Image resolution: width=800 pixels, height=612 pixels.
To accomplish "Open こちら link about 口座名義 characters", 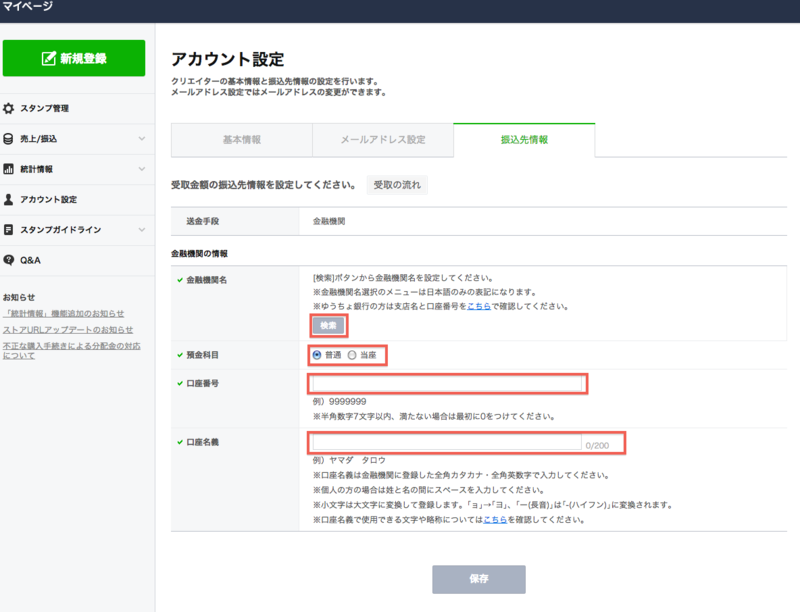I will coord(495,520).
